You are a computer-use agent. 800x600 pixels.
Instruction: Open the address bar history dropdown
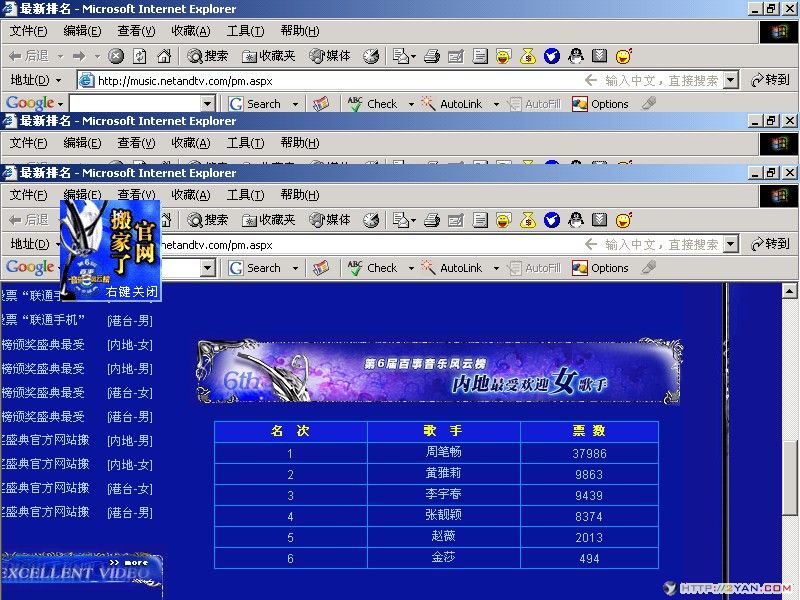pos(730,243)
